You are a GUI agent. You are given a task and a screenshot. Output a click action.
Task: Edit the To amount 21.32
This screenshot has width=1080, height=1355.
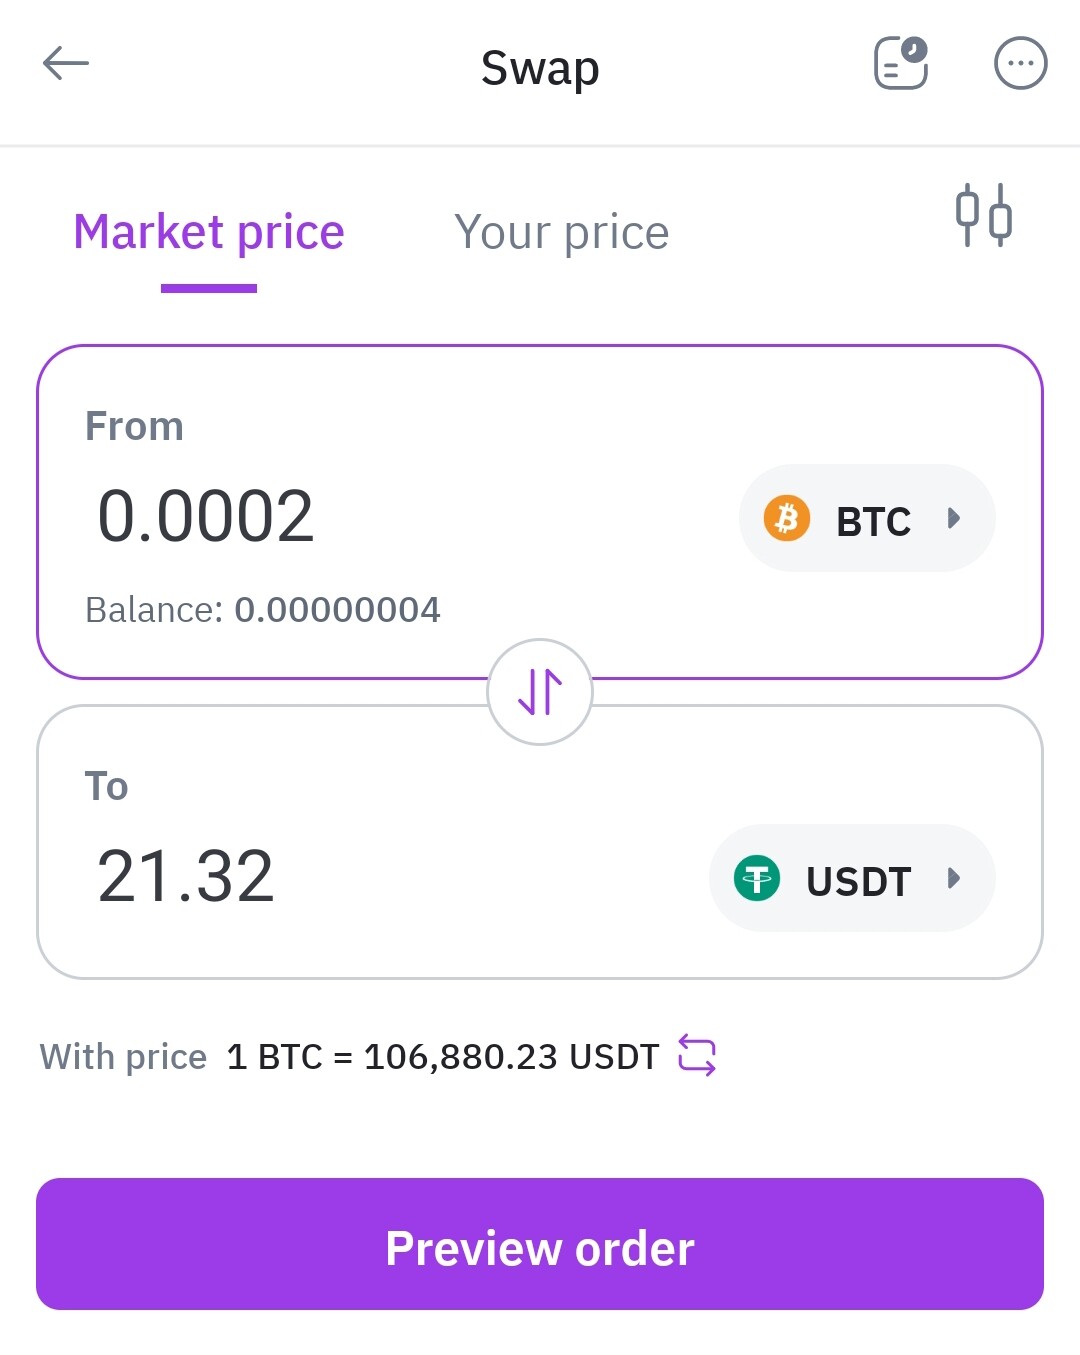(x=185, y=876)
